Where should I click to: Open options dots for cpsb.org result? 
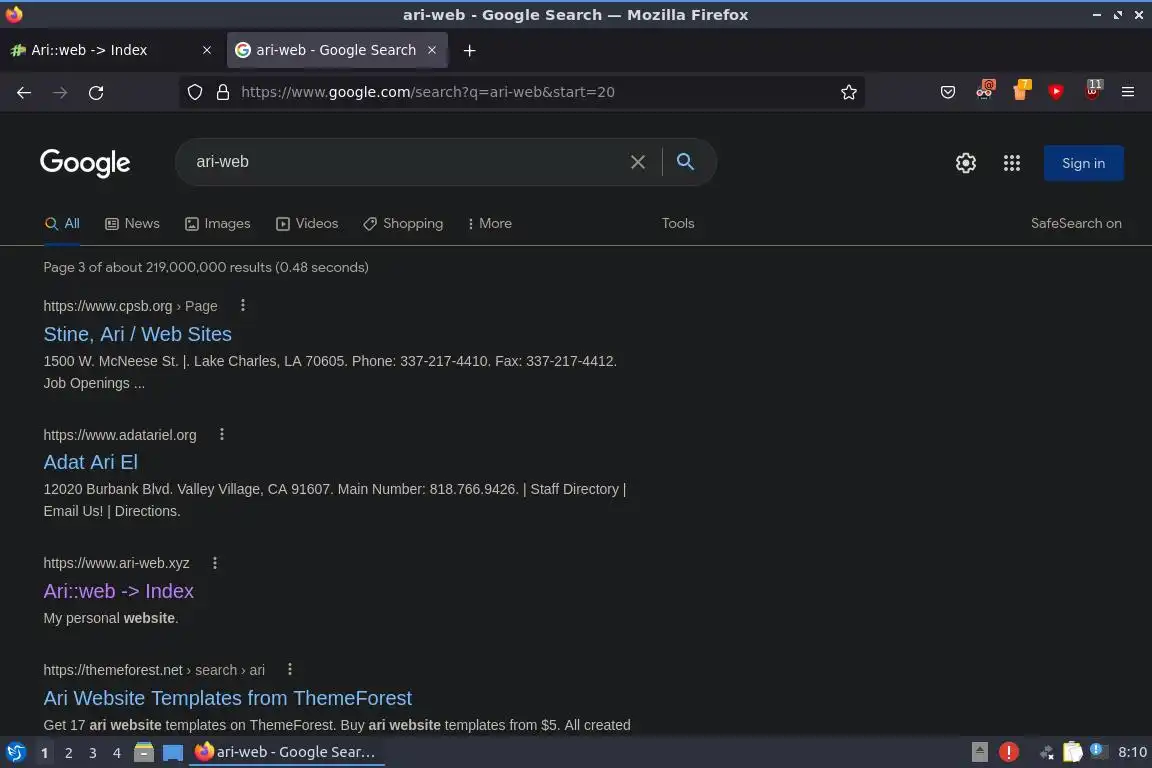coord(242,305)
